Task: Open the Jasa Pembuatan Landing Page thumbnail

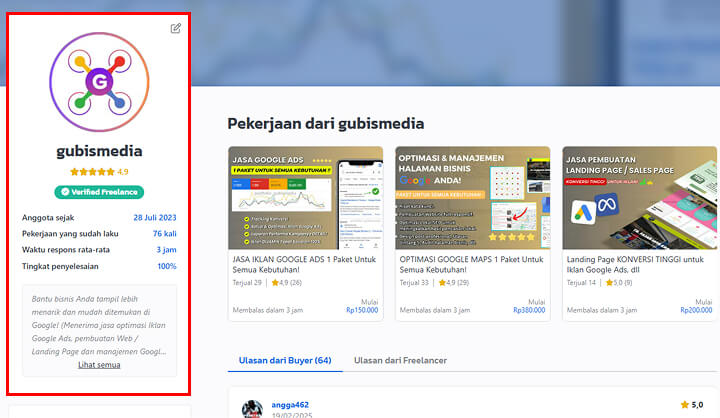Action: [640, 198]
